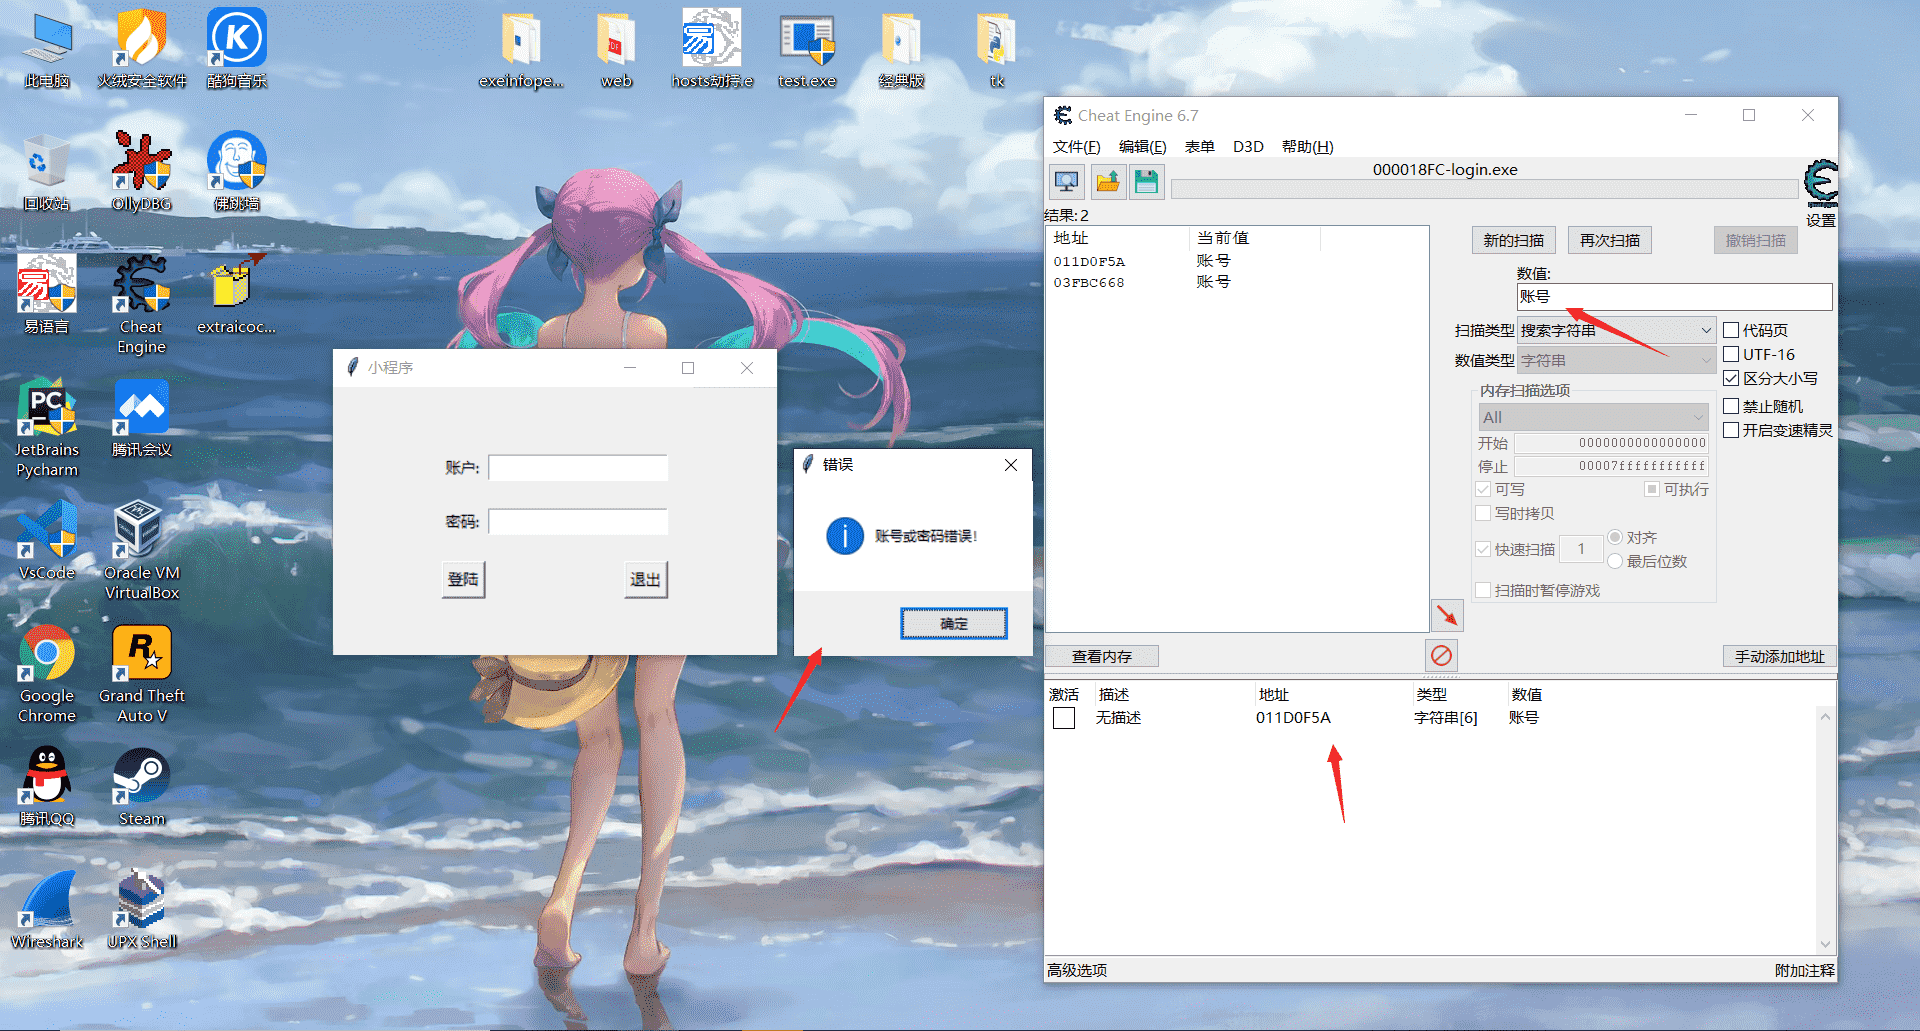The height and width of the screenshot is (1031, 1920).
Task: Launch Tencent QQ shortcut
Action: pyautogui.click(x=47, y=788)
